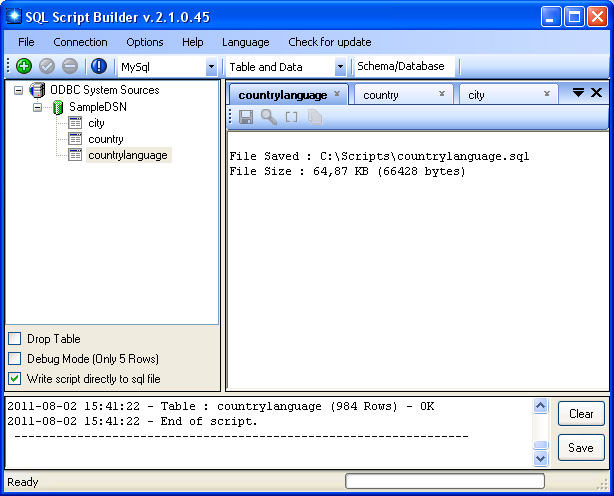Collapse the SampleDSN tree node
Viewport: 614px width, 496px height.
[38, 107]
